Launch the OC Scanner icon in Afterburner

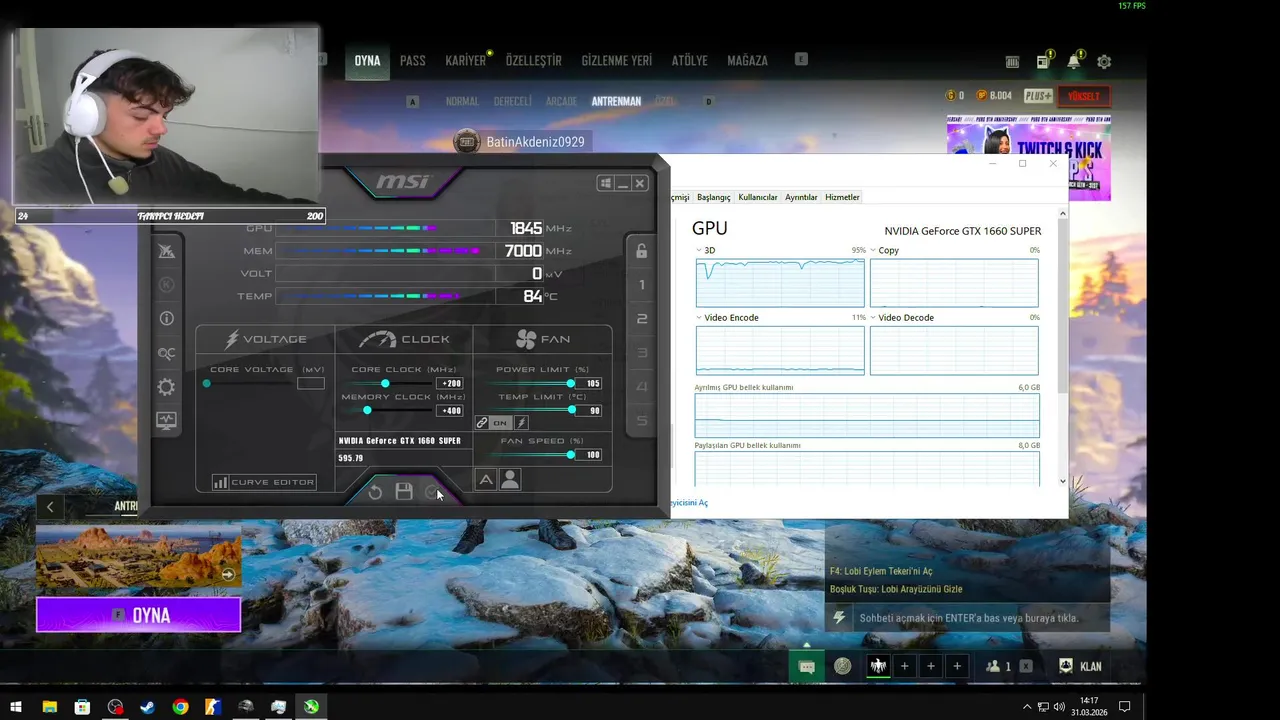pos(166,353)
